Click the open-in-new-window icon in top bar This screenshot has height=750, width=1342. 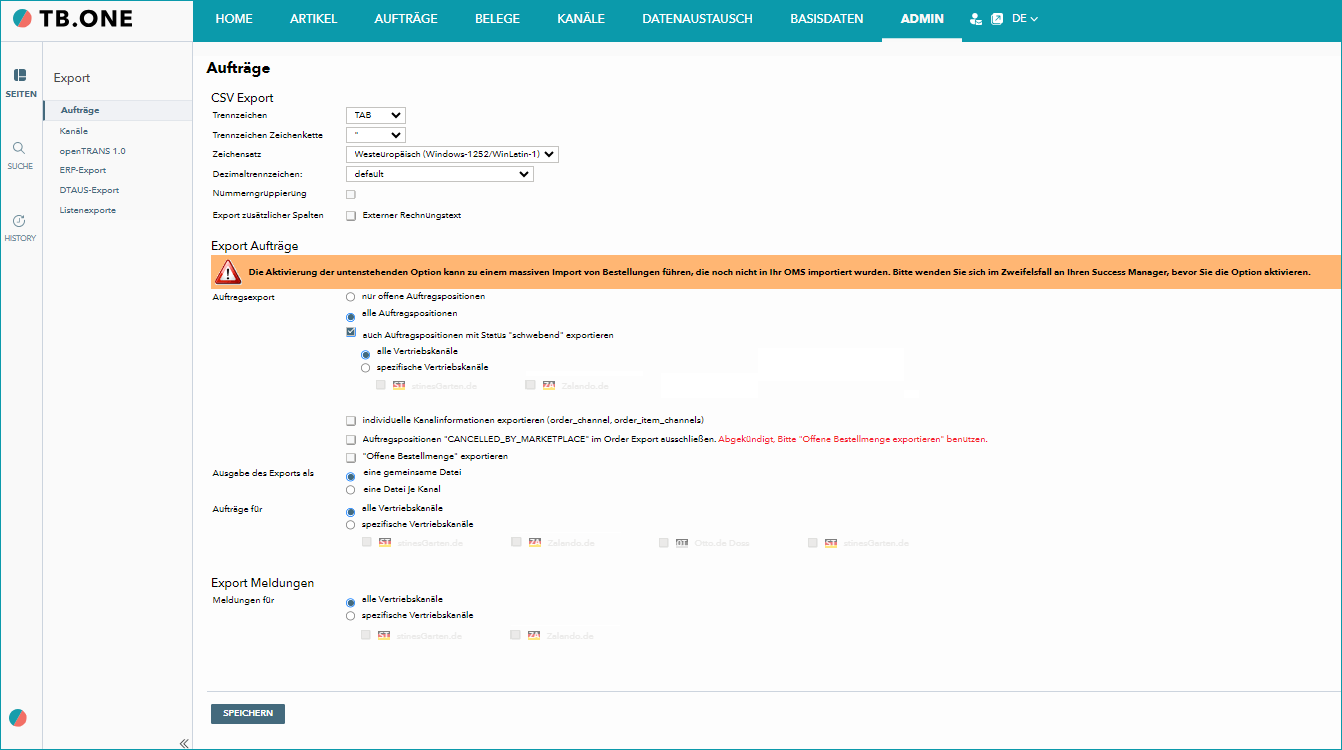pos(997,19)
